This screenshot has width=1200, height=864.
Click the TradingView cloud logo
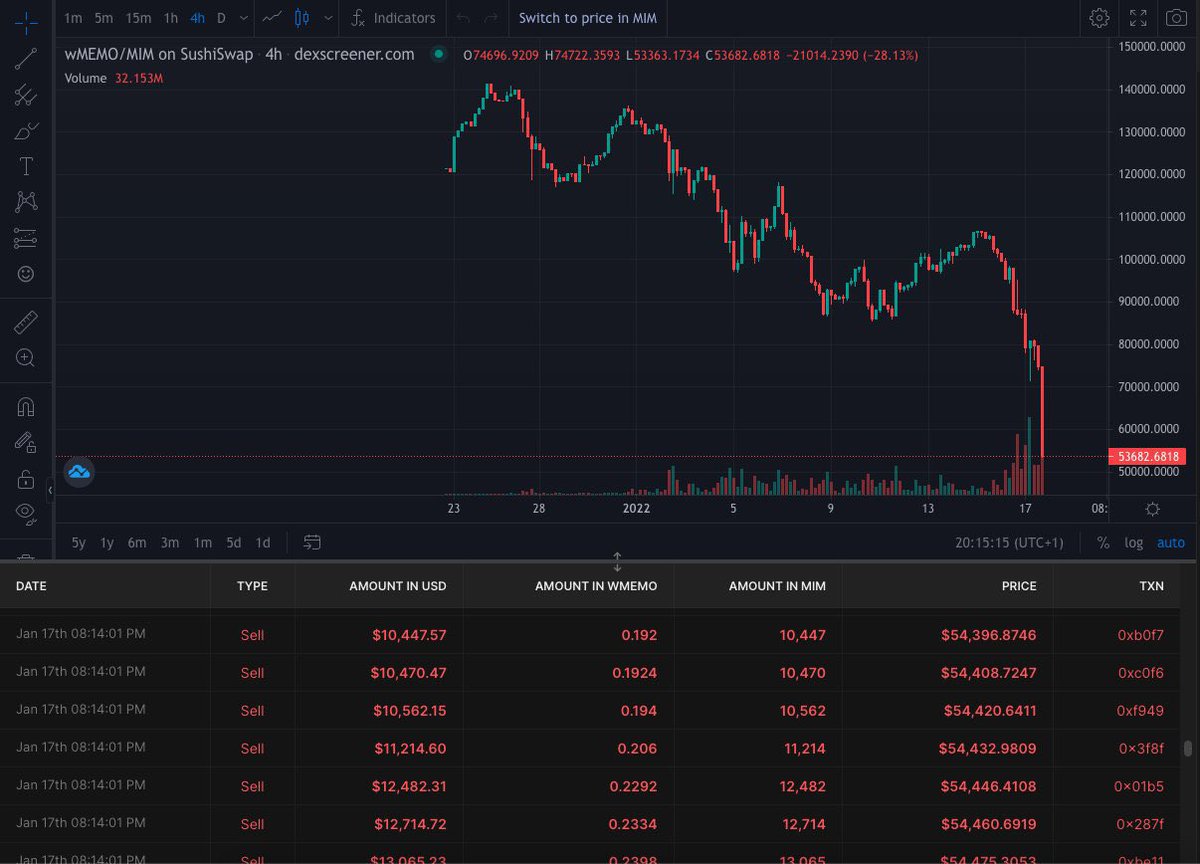(79, 471)
